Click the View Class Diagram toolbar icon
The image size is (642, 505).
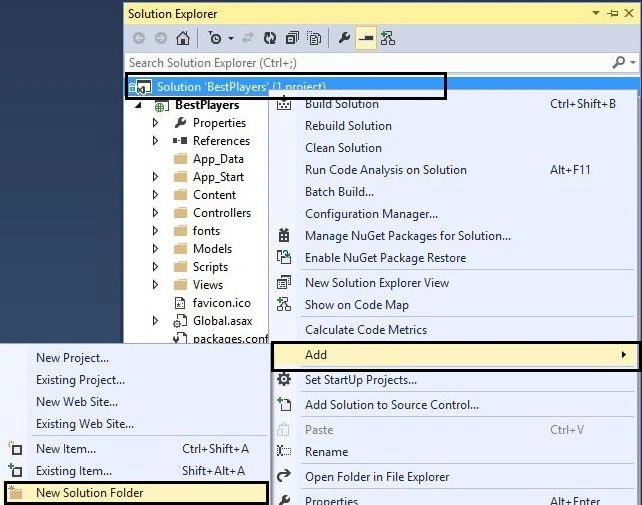[x=388, y=38]
